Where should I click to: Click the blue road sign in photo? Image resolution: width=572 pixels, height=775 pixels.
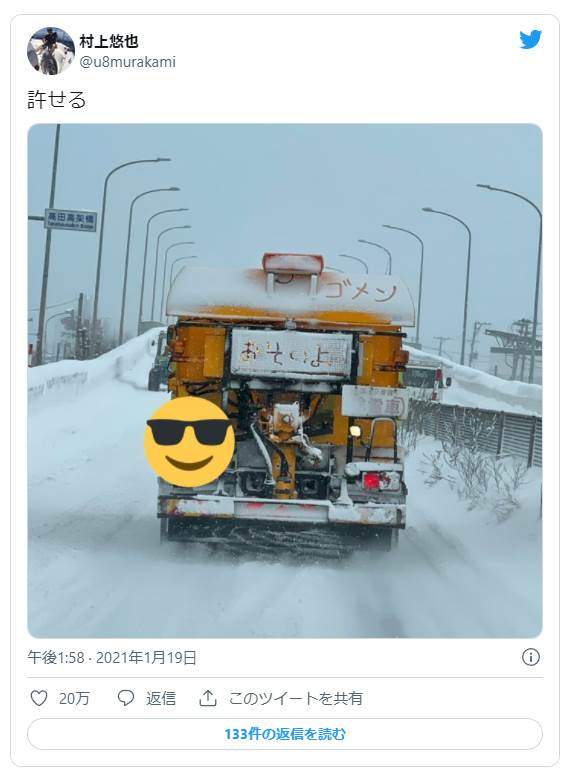pyautogui.click(x=71, y=220)
